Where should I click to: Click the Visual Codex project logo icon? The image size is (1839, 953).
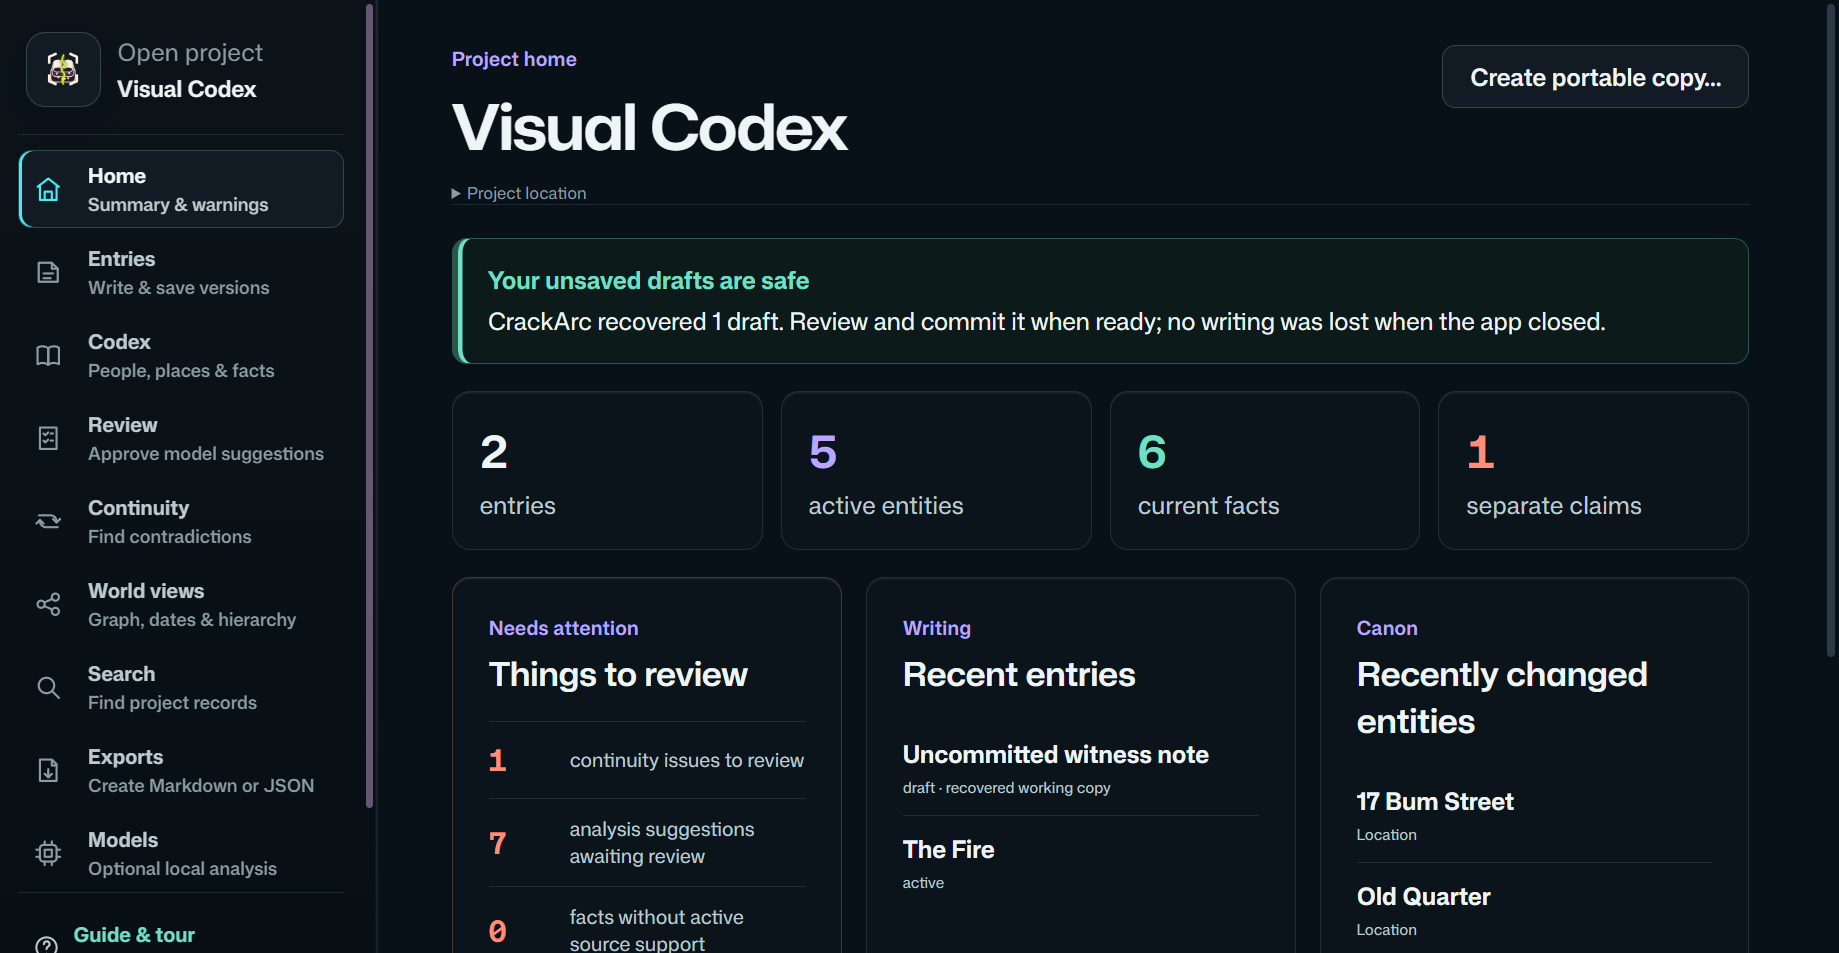point(63,70)
